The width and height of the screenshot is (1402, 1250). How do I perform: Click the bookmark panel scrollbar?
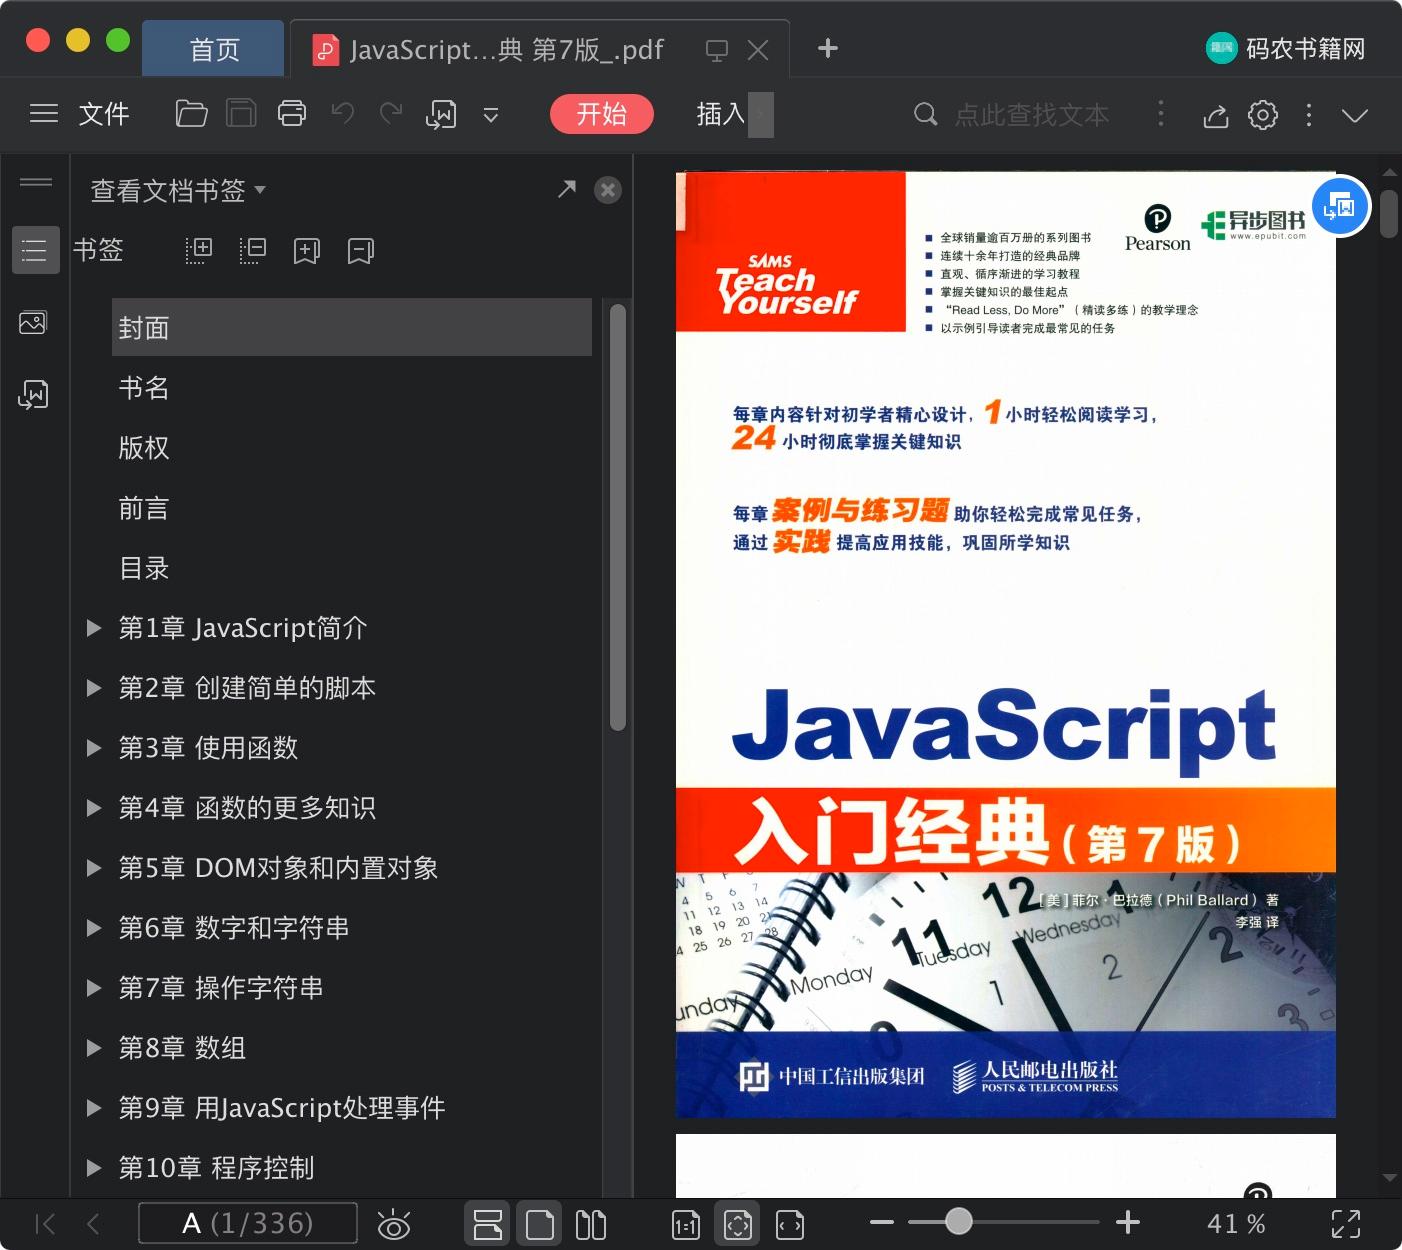[618, 517]
